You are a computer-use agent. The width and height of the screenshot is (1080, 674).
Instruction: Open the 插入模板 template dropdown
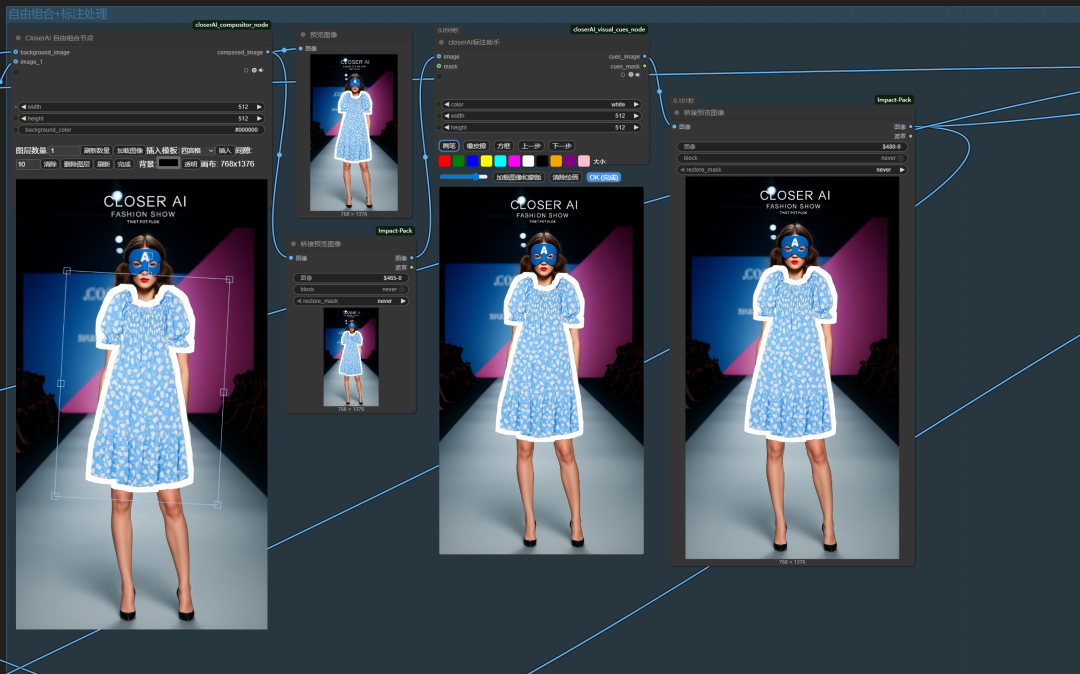tap(197, 150)
